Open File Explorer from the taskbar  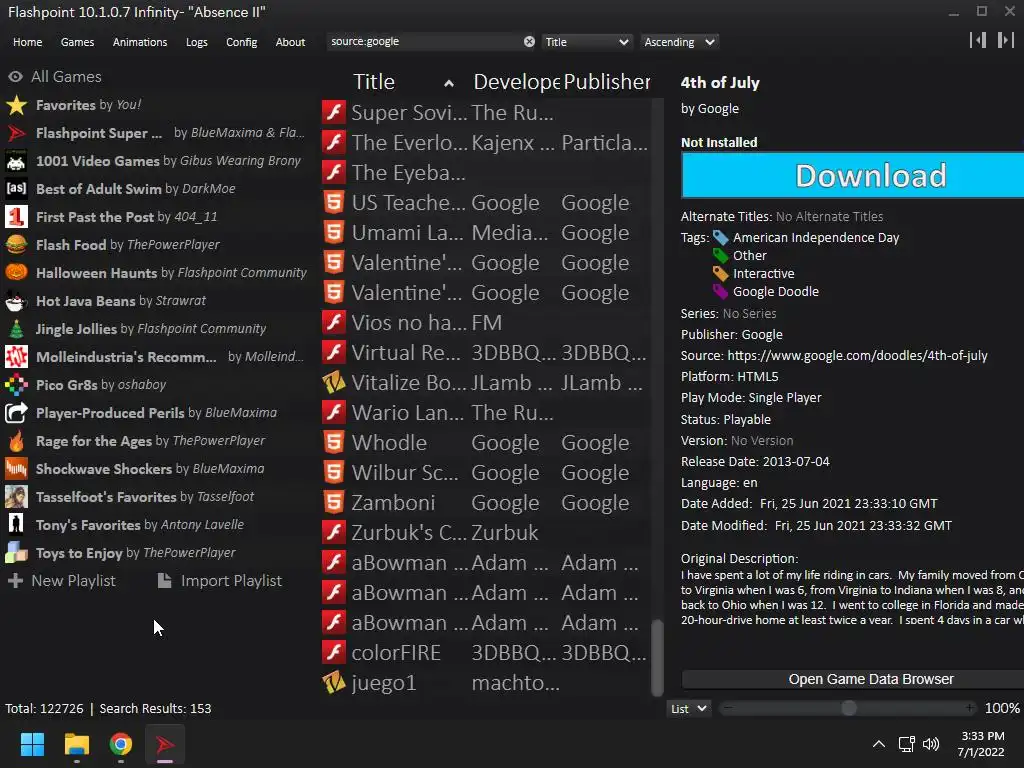[76, 744]
